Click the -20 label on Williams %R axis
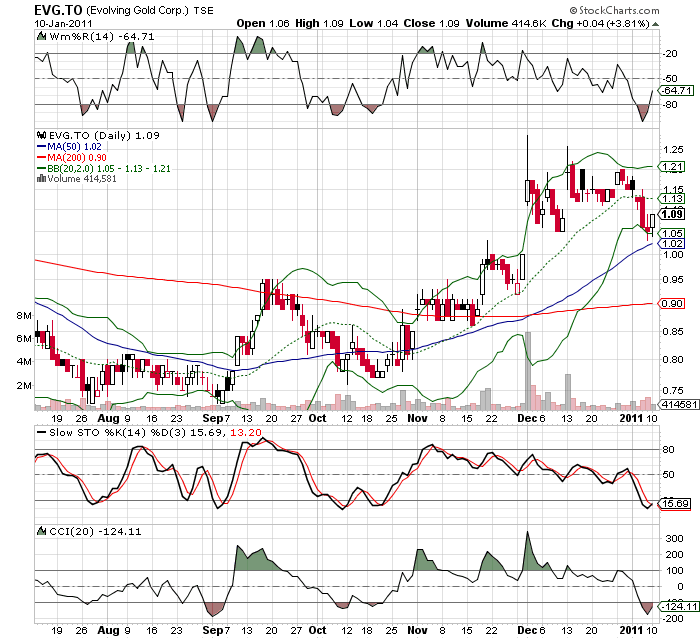700x639 pixels. [670, 54]
